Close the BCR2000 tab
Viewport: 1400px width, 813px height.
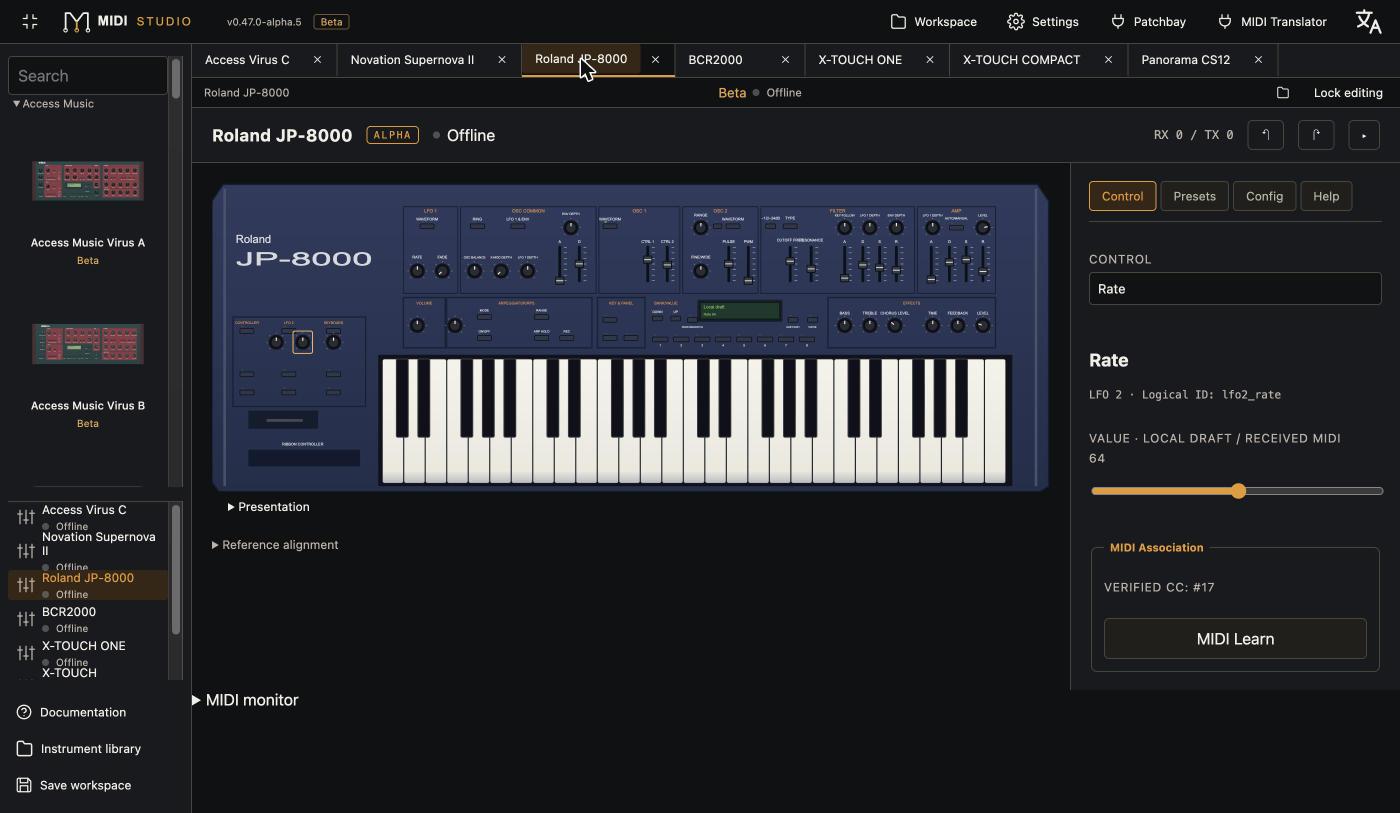click(785, 60)
